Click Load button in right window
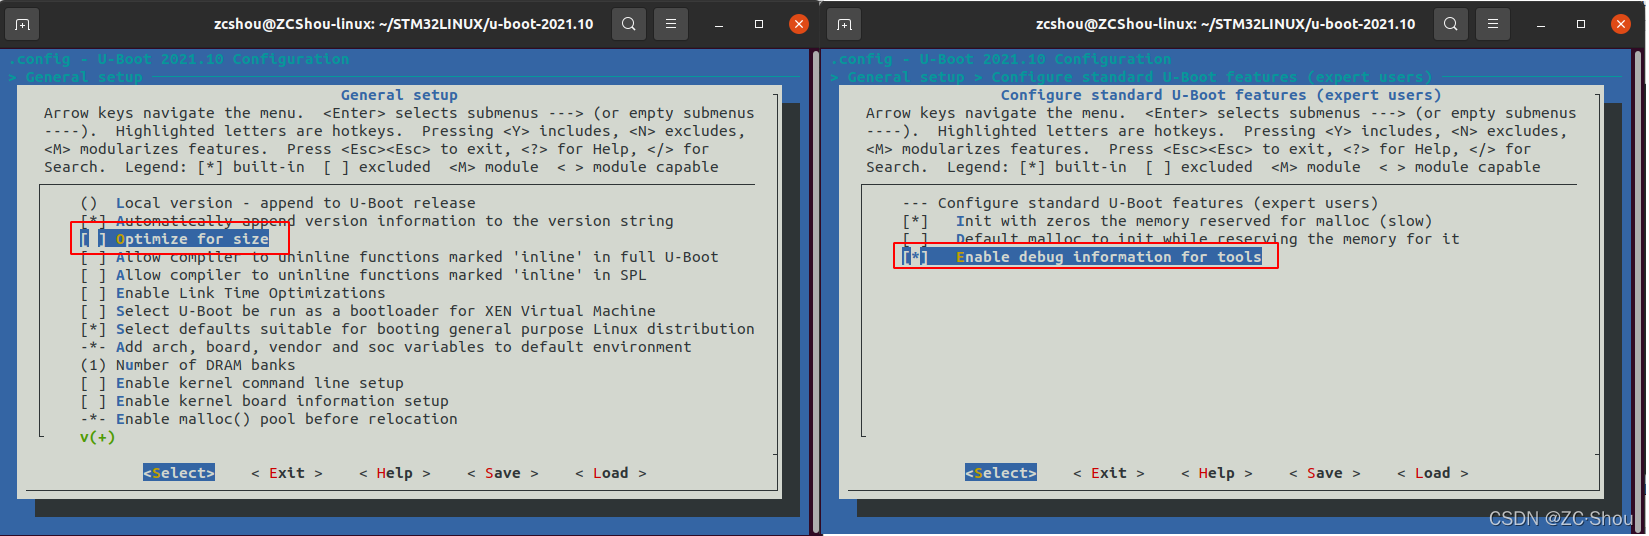1649x536 pixels. [1433, 473]
